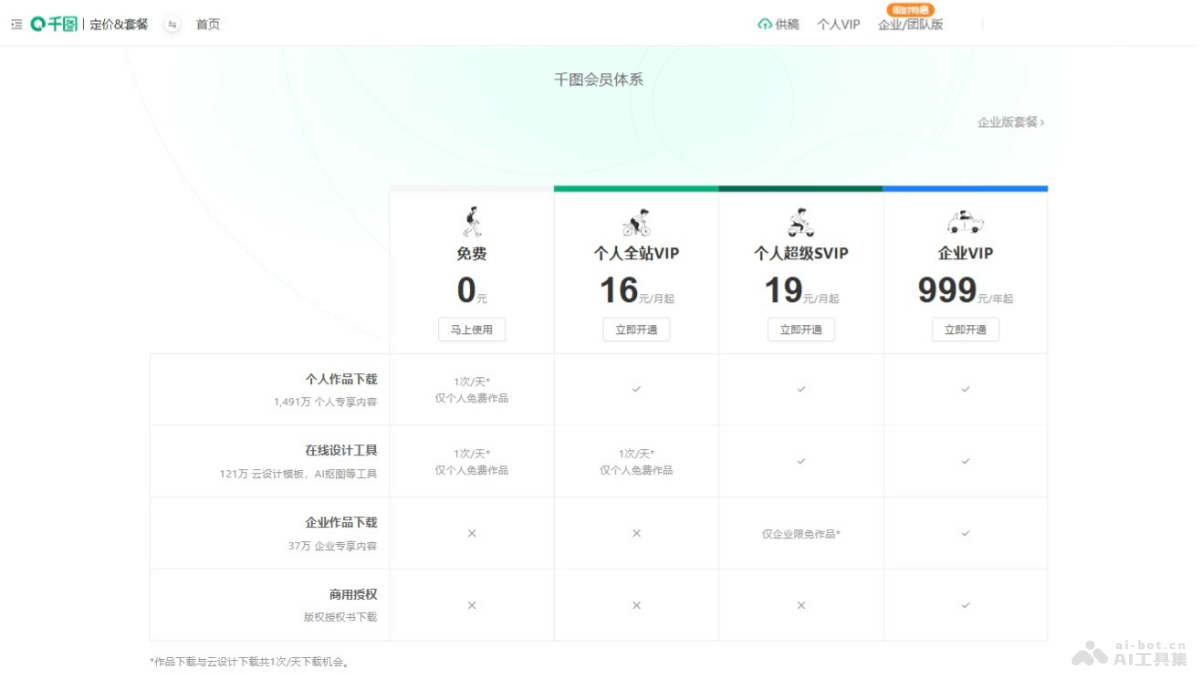Open the 个人VIP tab in header
Viewport: 1200px width, 675px height.
click(838, 24)
